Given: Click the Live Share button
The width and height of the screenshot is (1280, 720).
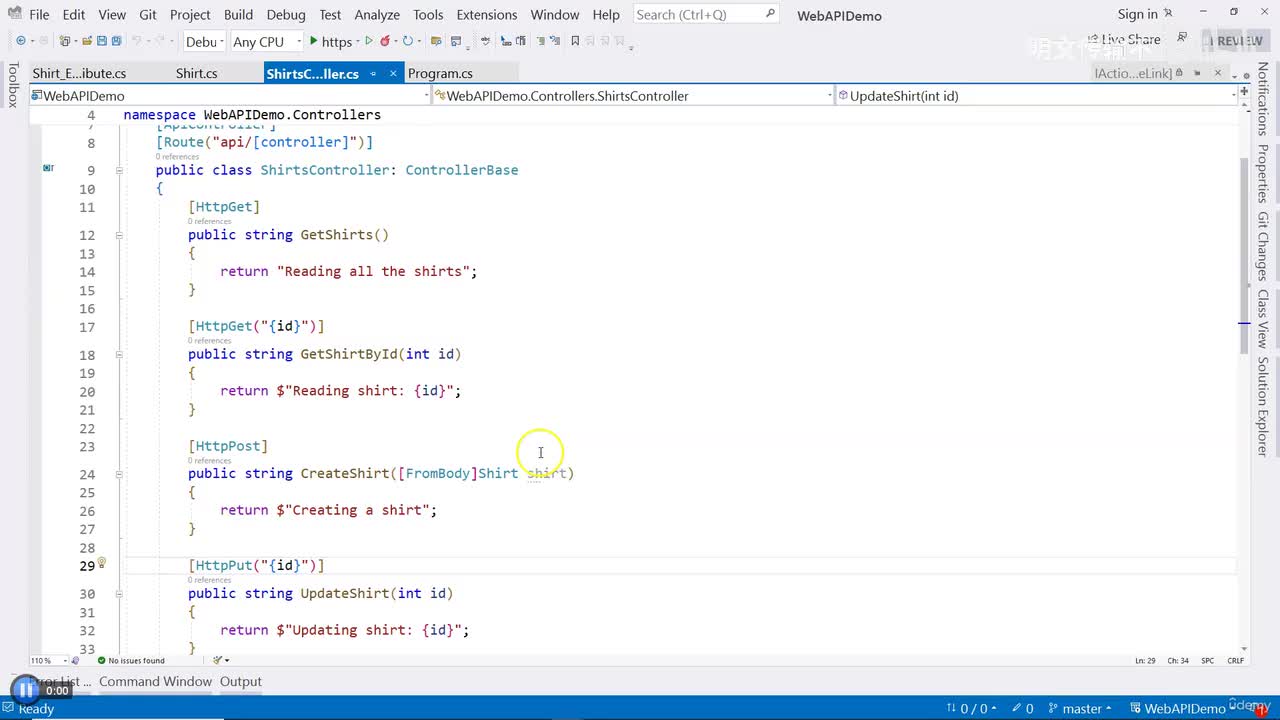Looking at the screenshot, I should click(1122, 40).
